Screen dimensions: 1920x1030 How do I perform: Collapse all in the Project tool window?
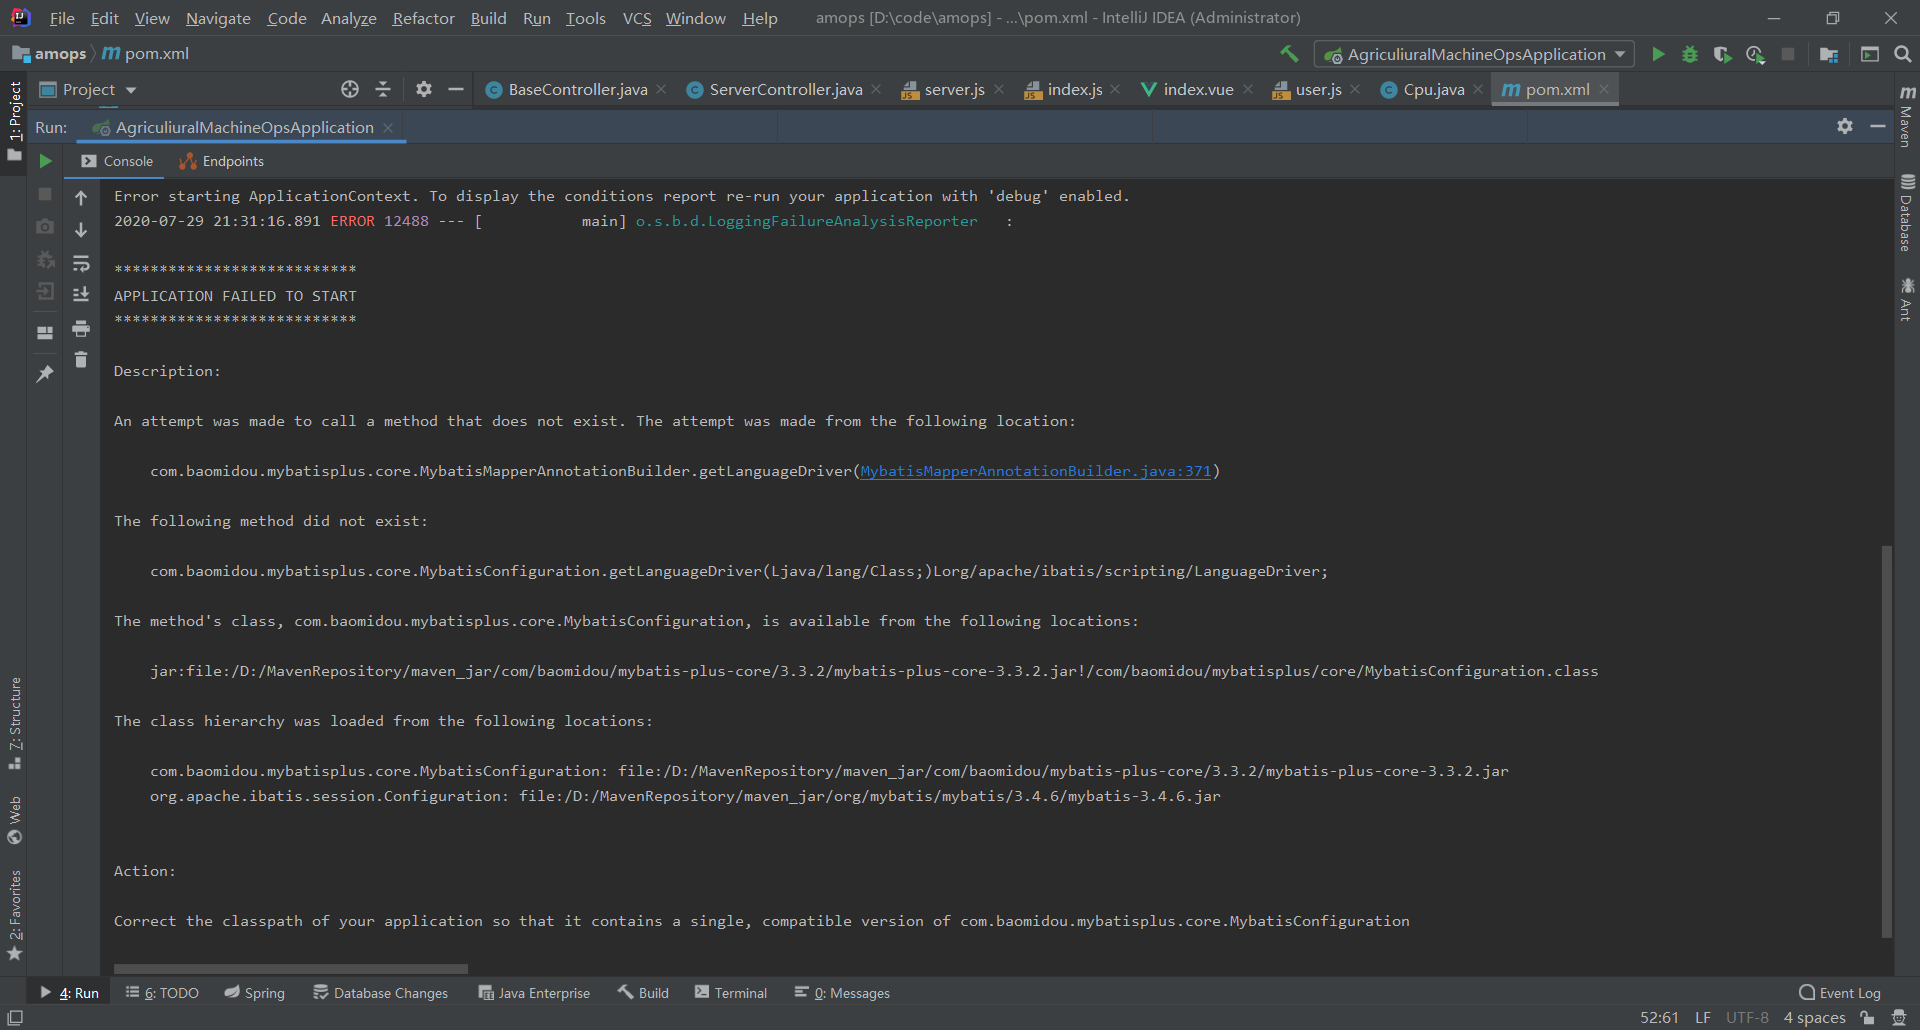[383, 90]
